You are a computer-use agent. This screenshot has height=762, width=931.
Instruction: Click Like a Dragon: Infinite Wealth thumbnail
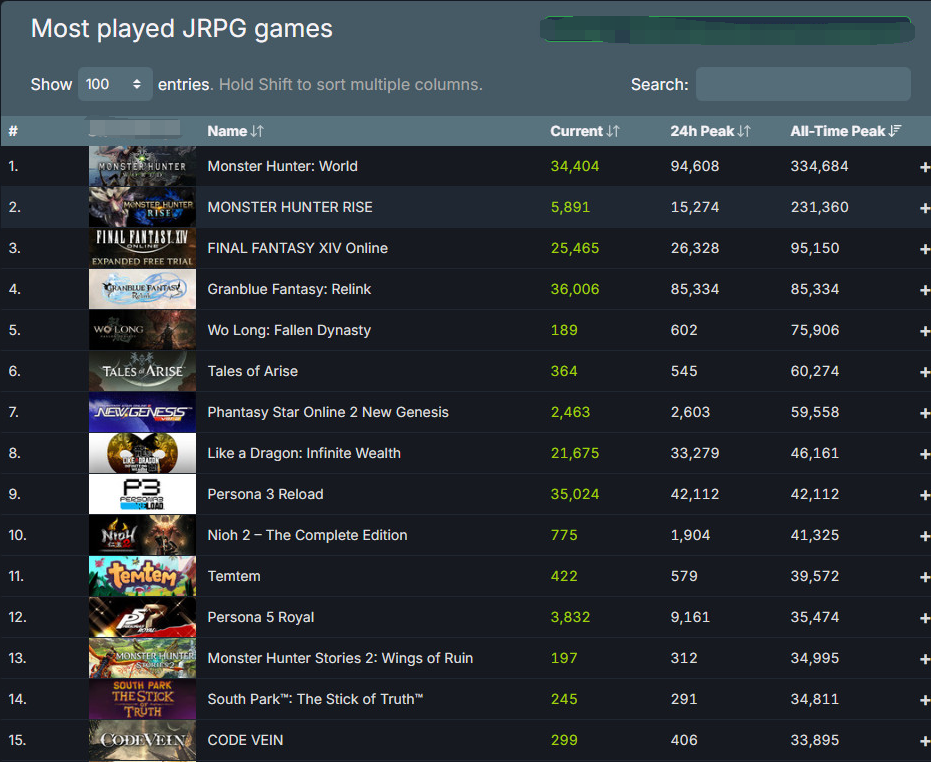point(142,453)
